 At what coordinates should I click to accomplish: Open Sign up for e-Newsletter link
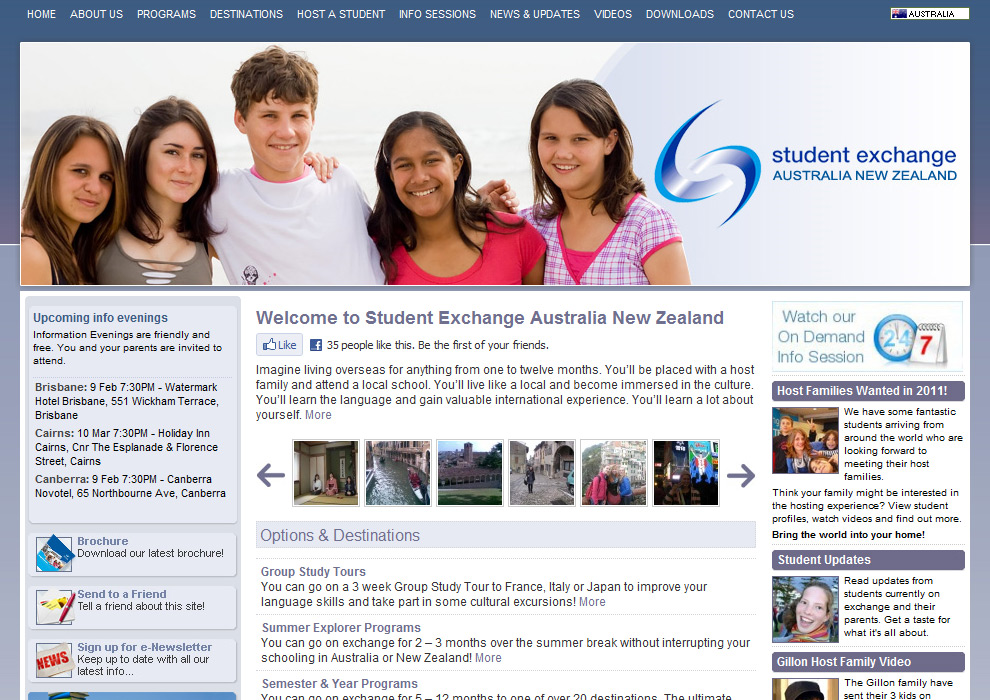coord(145,647)
